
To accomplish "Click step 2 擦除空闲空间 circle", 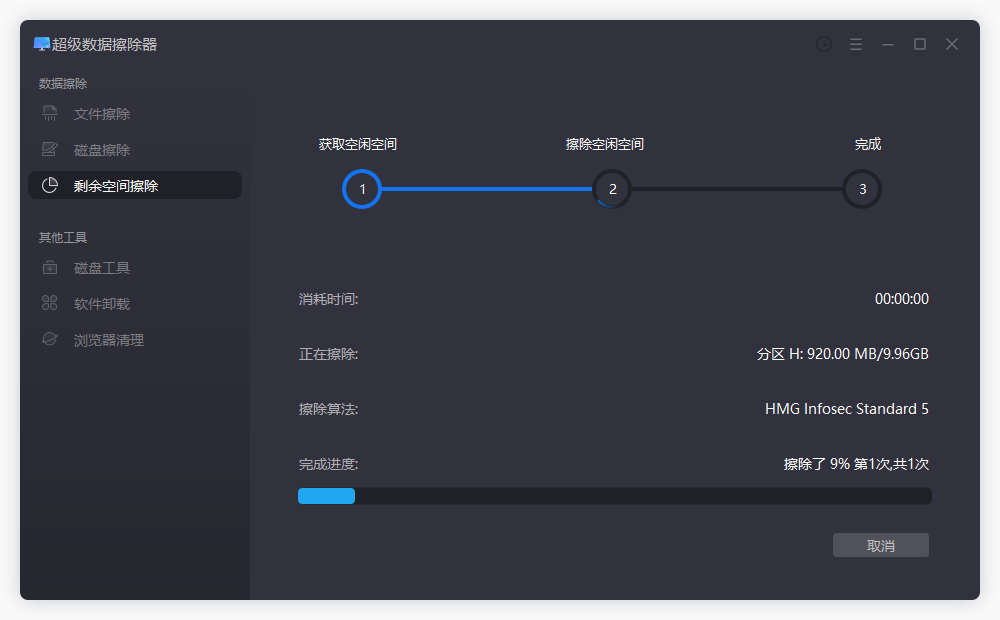I will [612, 189].
